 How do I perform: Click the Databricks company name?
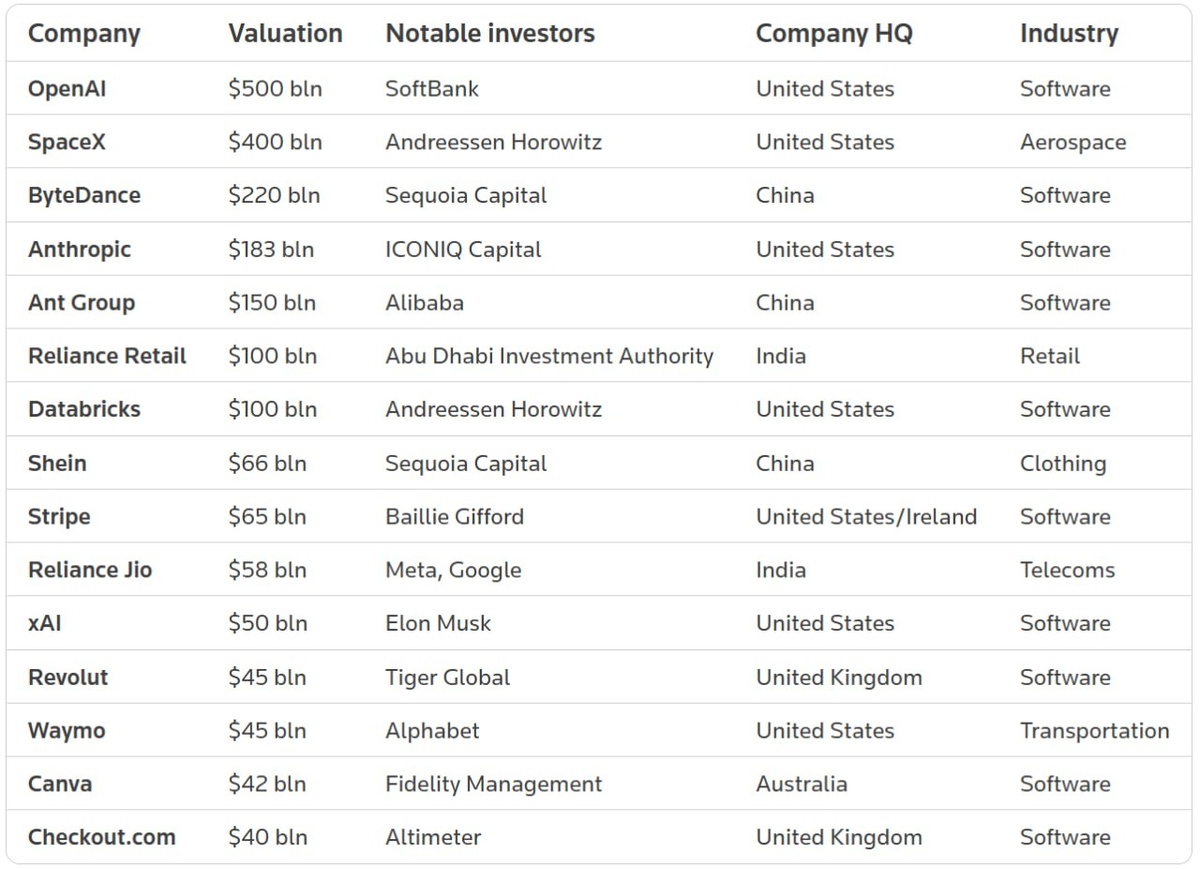click(x=84, y=410)
